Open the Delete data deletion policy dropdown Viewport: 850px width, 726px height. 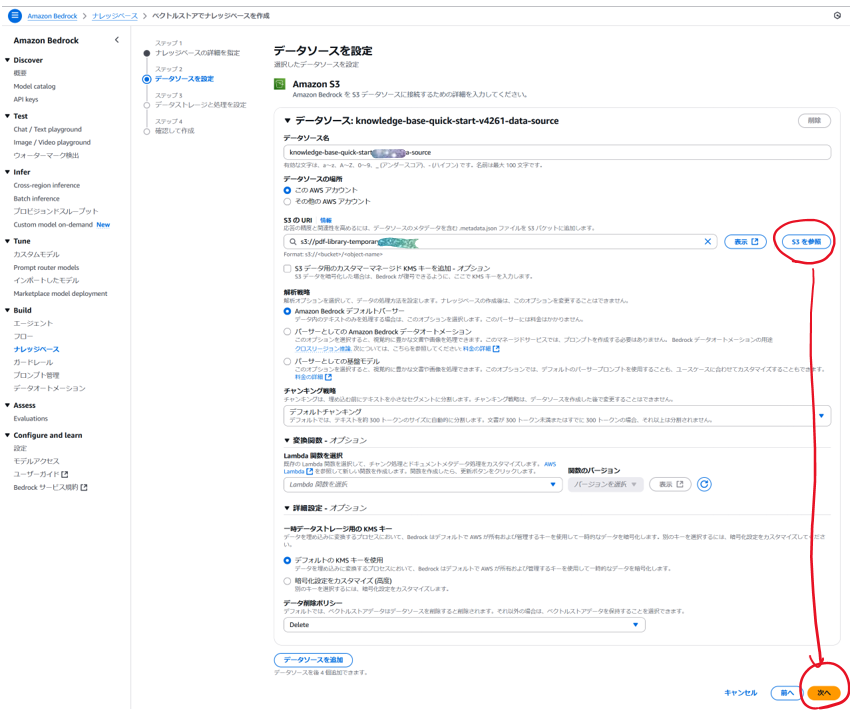(464, 625)
